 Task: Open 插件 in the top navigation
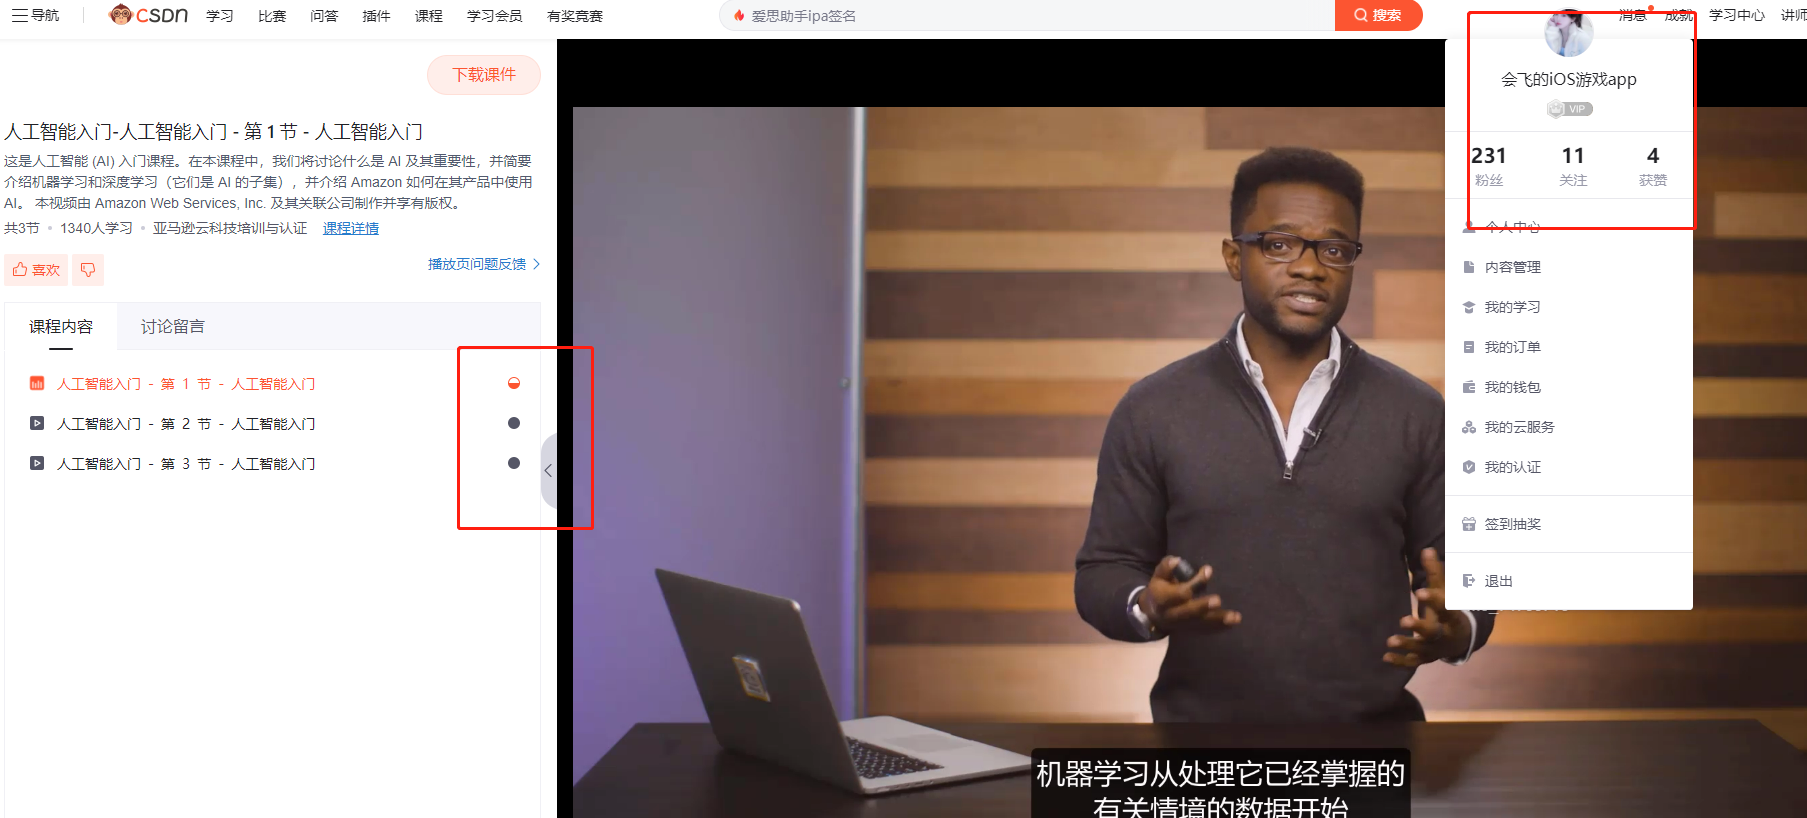[x=376, y=16]
